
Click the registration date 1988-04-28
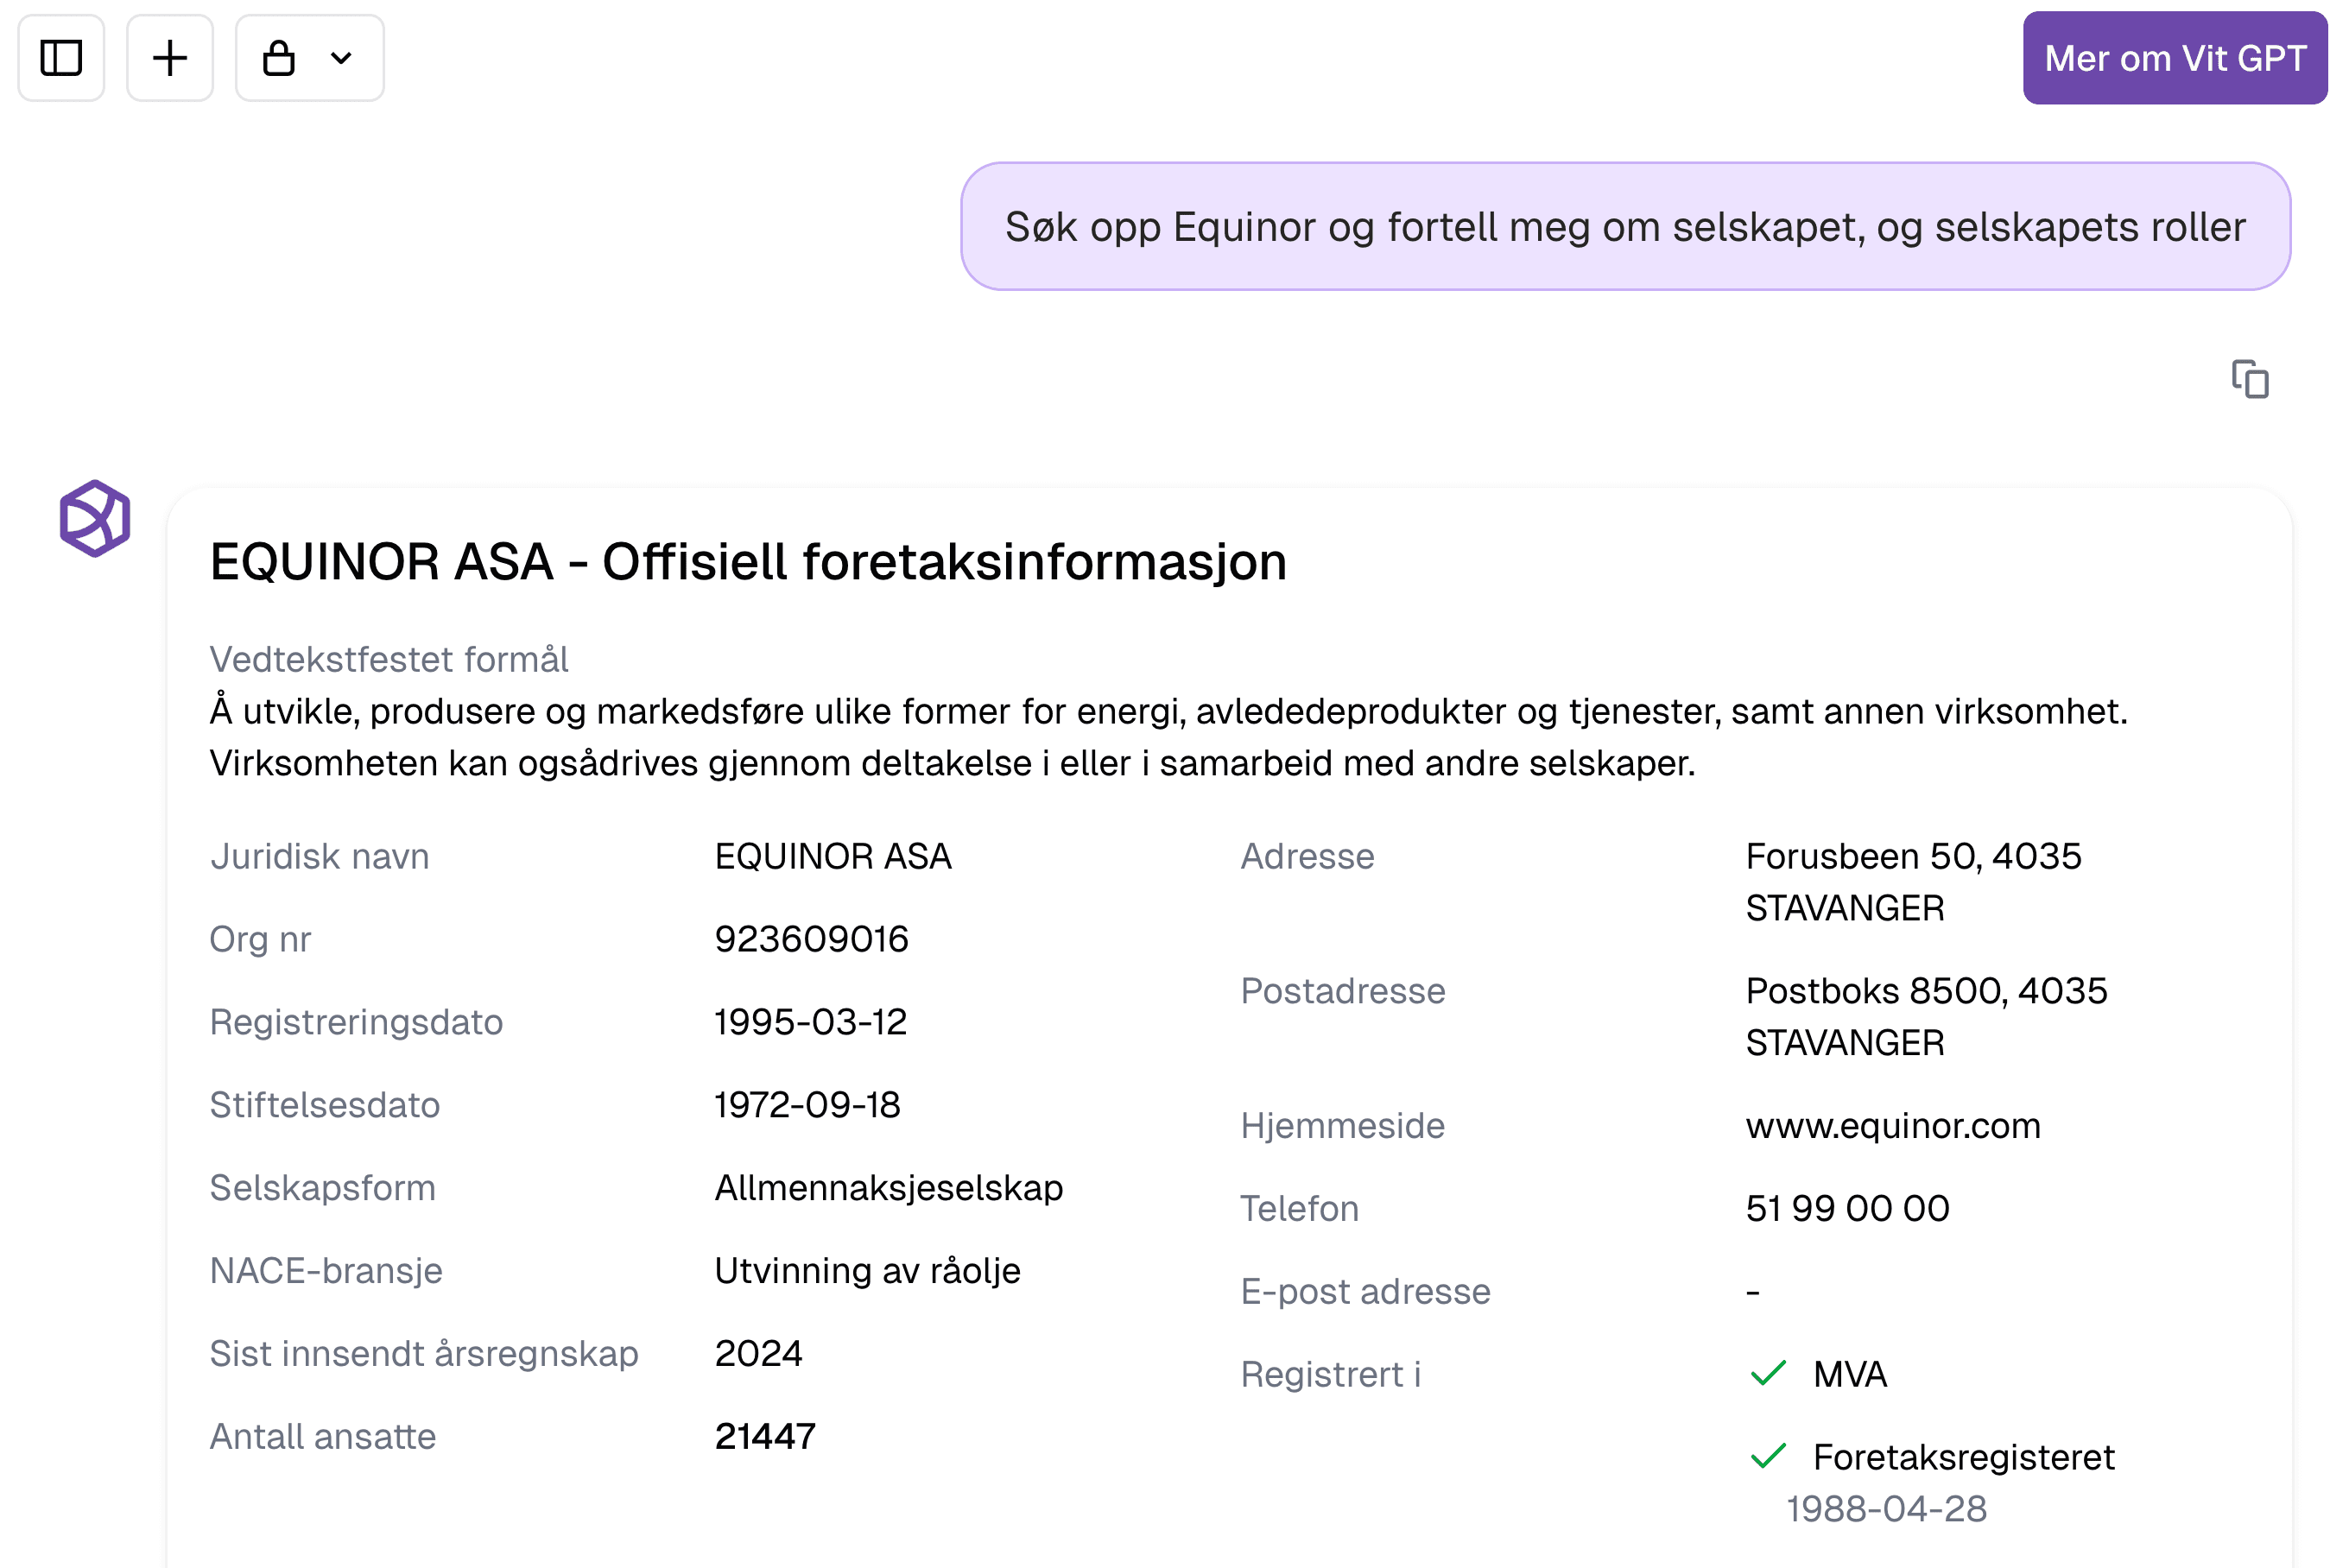[x=1888, y=1509]
